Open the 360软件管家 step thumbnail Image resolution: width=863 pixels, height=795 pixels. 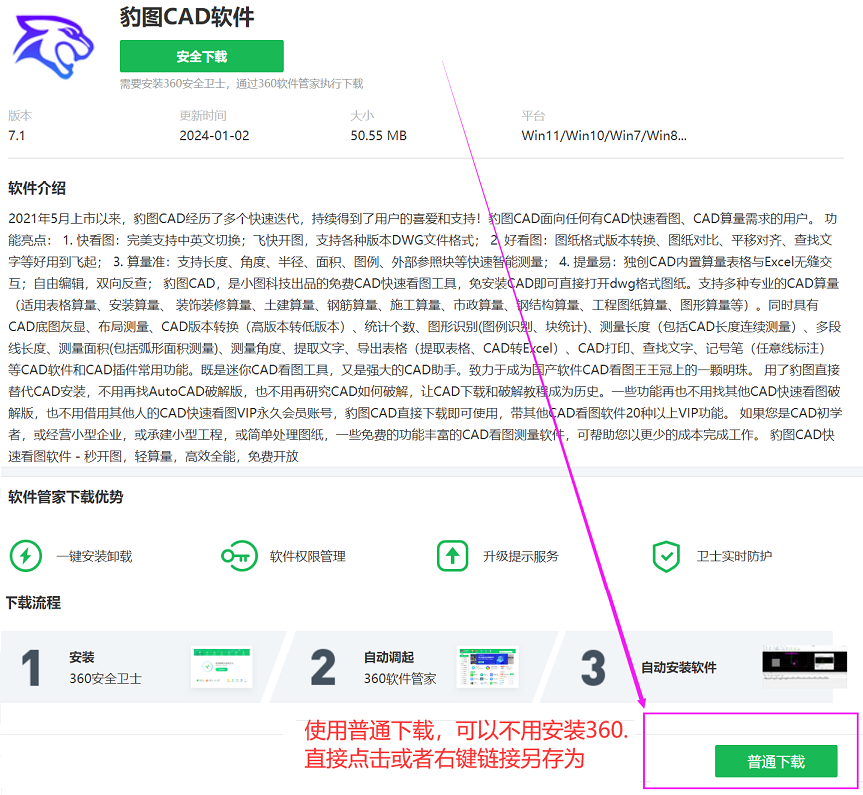click(488, 667)
